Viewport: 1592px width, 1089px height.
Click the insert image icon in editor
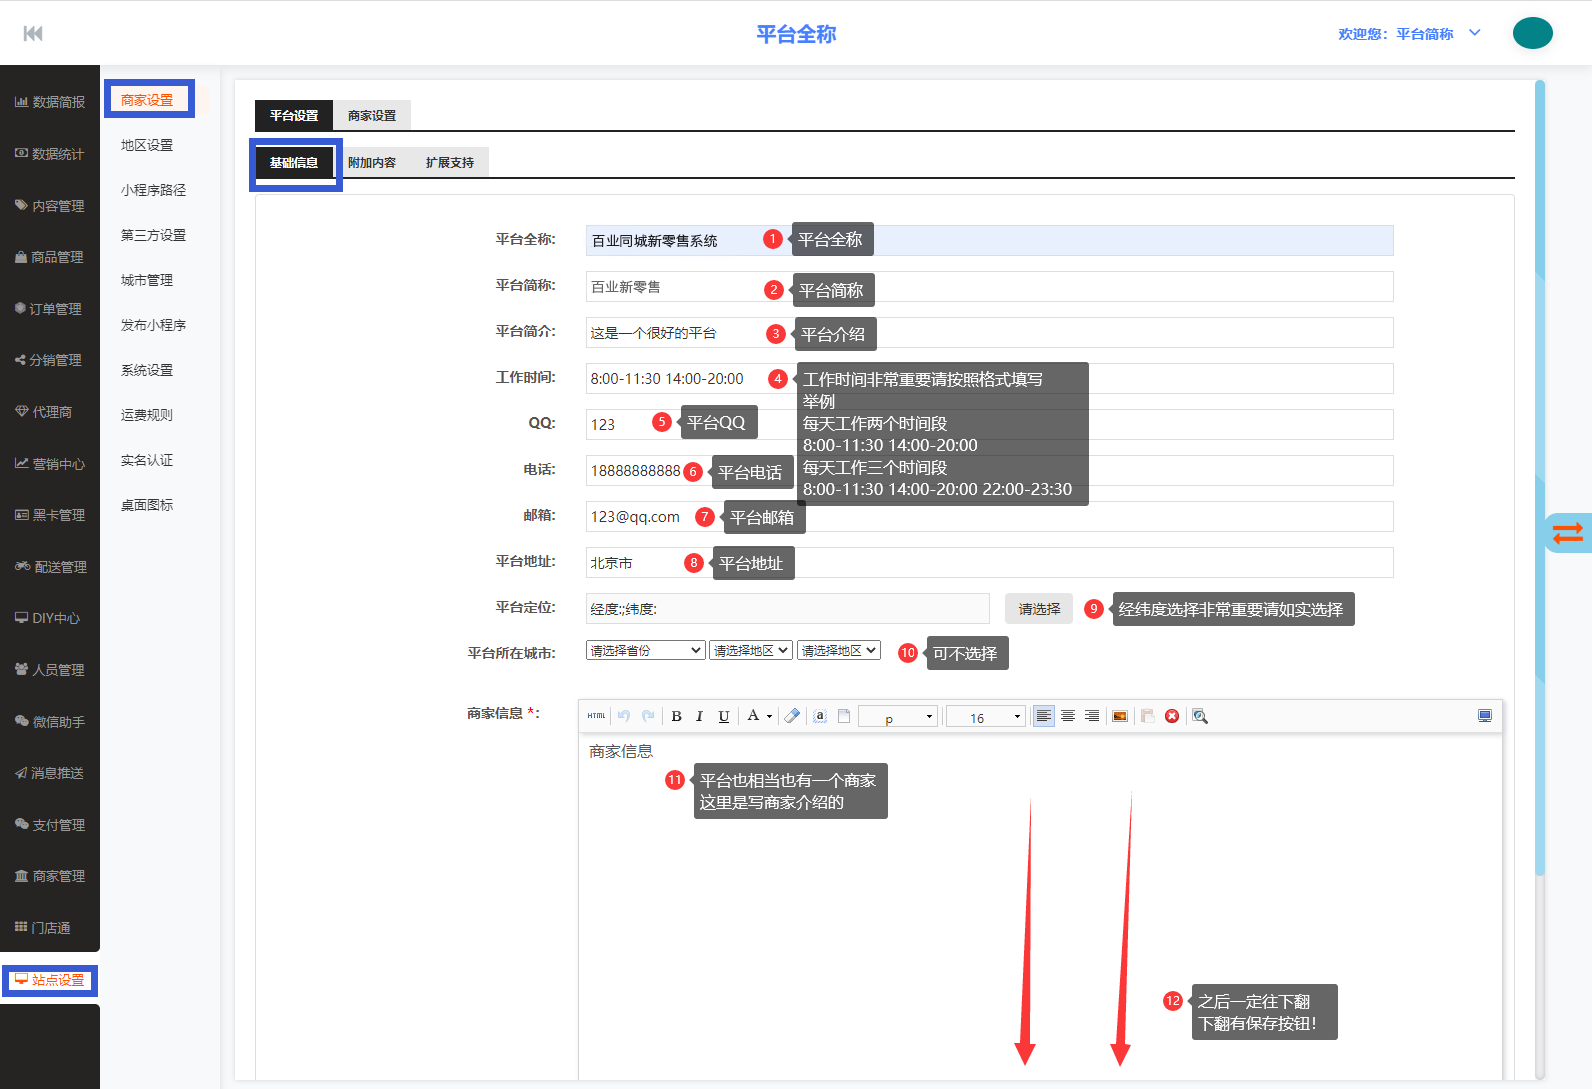click(1120, 716)
